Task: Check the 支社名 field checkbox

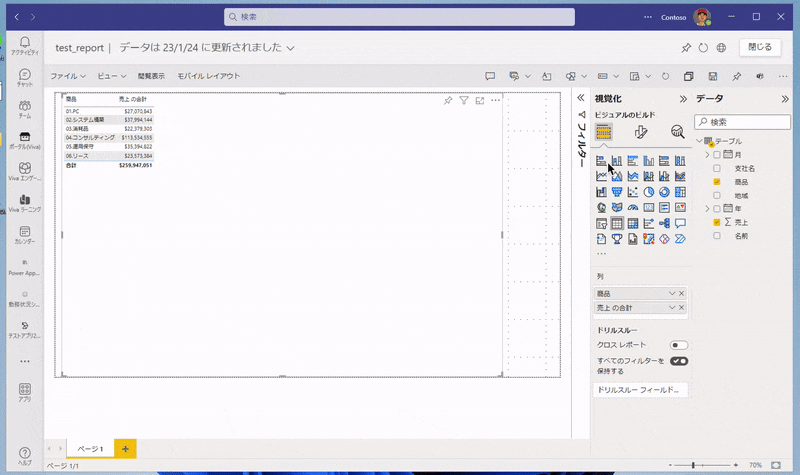Action: tap(717, 168)
